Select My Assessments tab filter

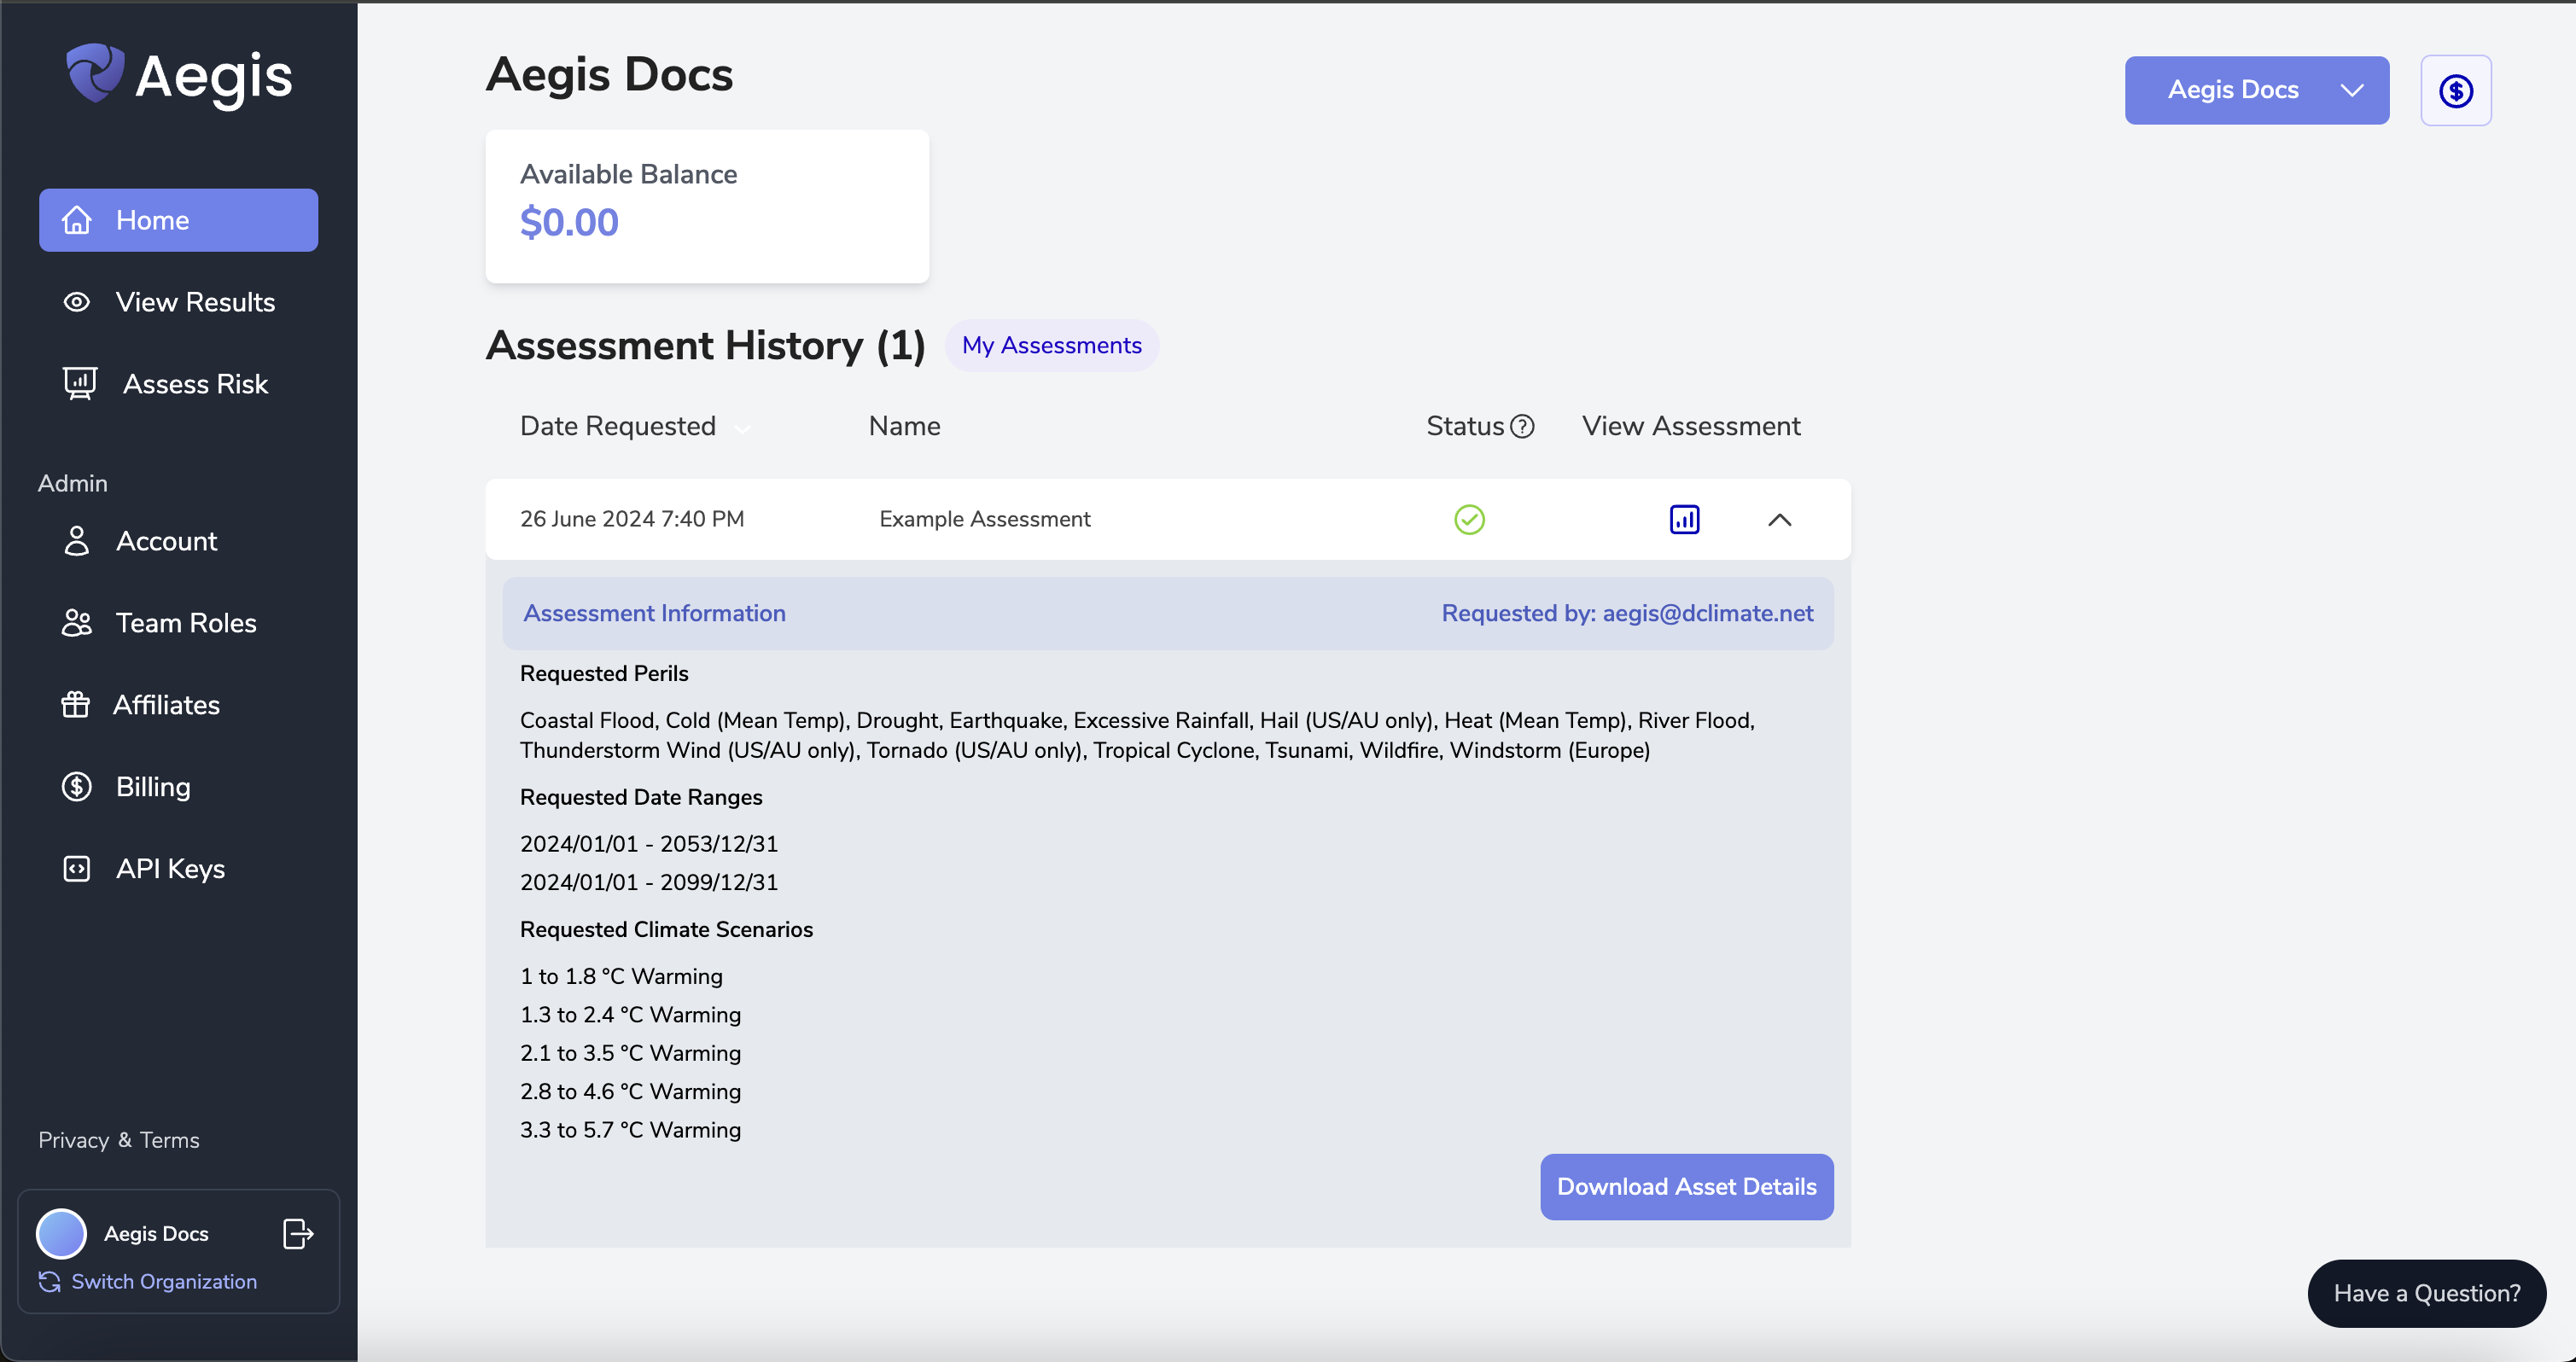1052,344
